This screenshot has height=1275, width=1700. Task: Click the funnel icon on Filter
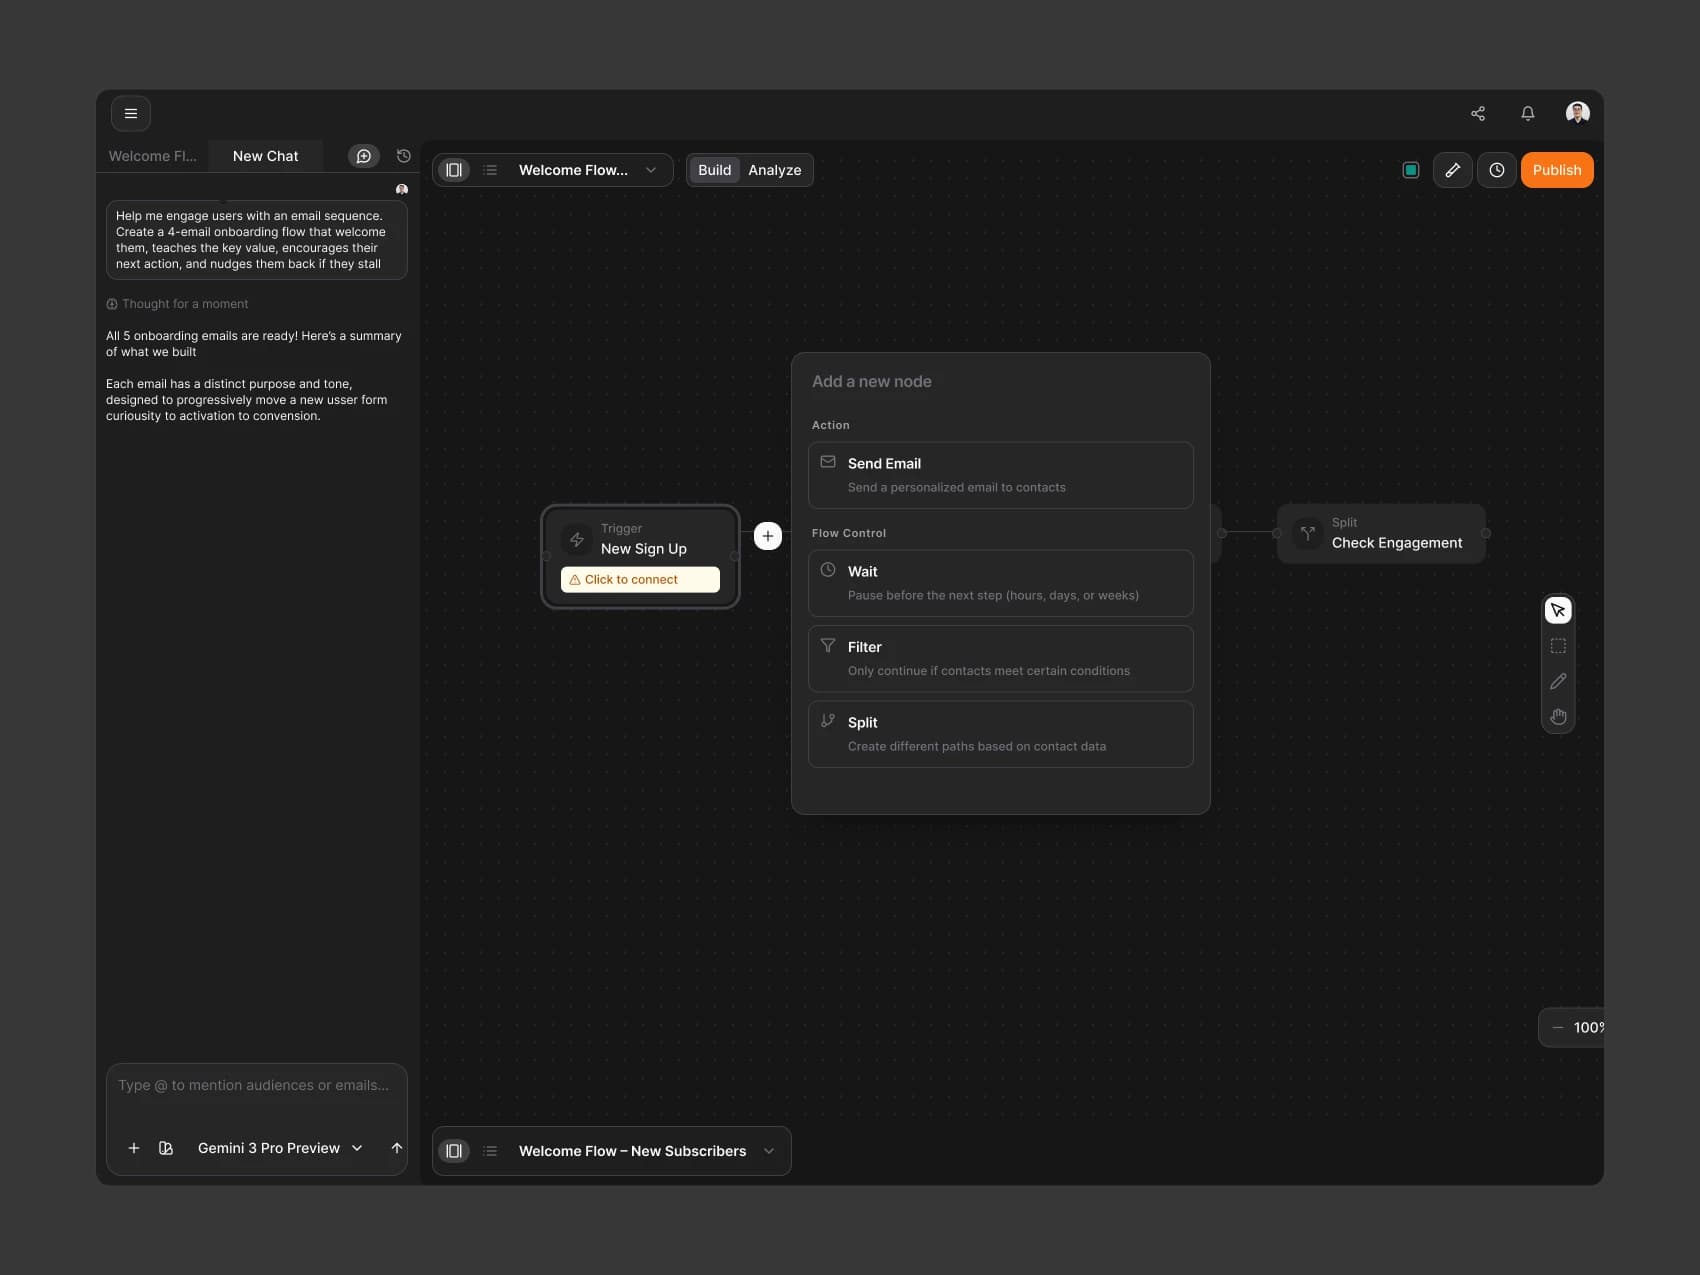click(x=828, y=646)
